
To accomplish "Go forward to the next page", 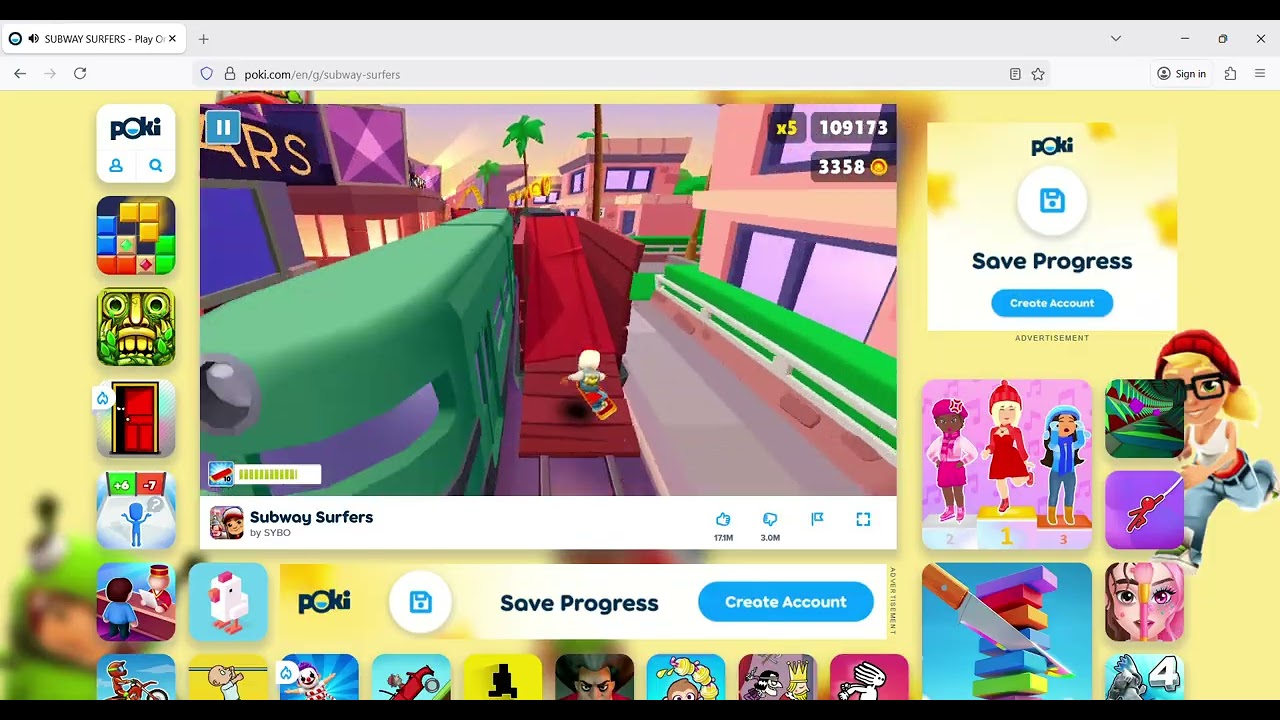I will pos(50,74).
